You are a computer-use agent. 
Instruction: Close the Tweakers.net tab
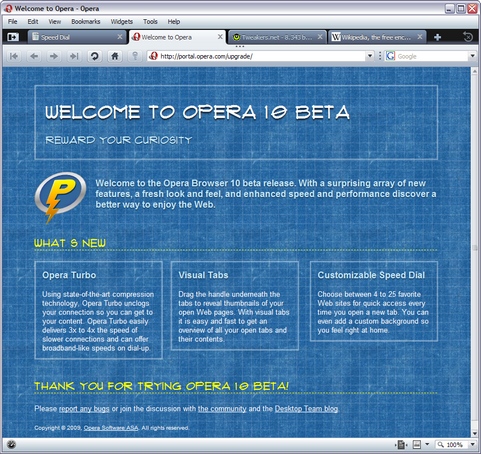pyautogui.click(x=320, y=37)
